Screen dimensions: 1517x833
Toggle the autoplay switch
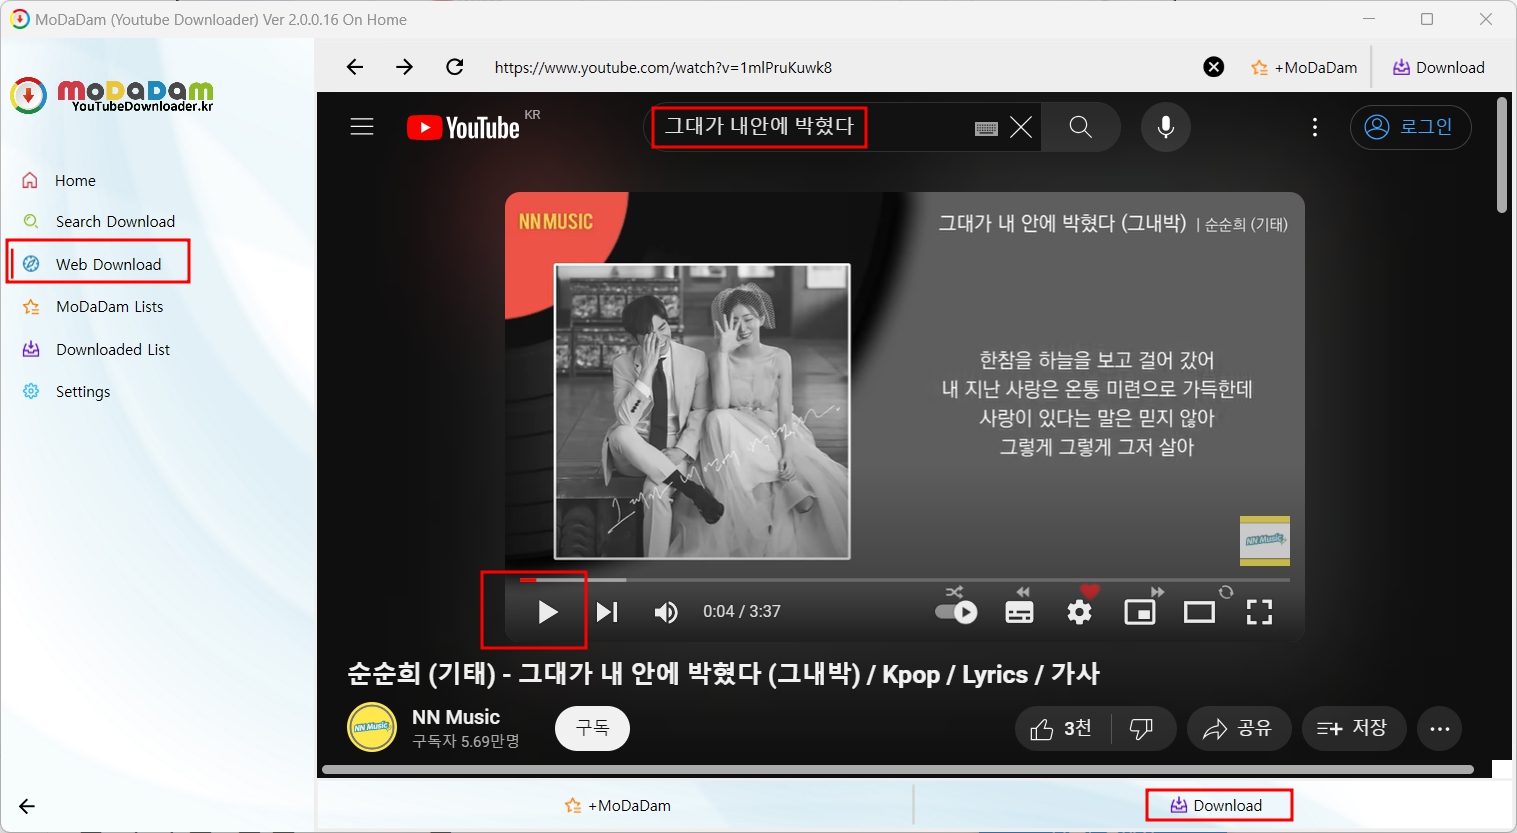click(x=956, y=612)
